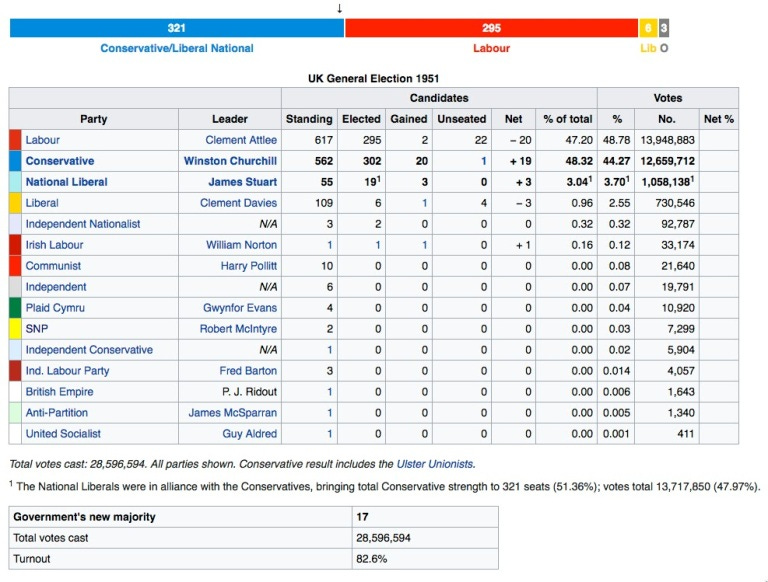Screen dimensions: 768x582
Task: Click Irish Labour Standing value link
Action: [330, 245]
